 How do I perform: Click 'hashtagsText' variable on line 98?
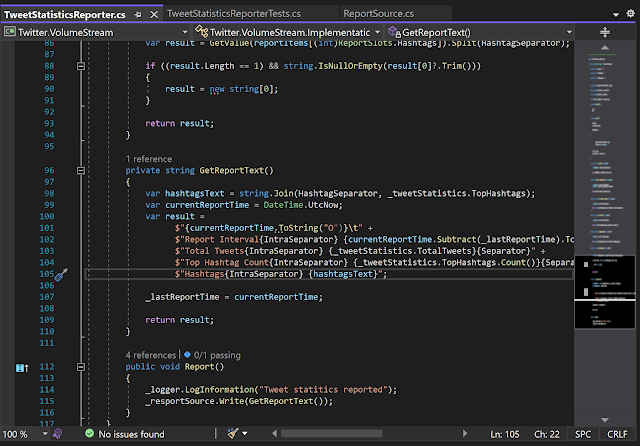pyautogui.click(x=195, y=193)
